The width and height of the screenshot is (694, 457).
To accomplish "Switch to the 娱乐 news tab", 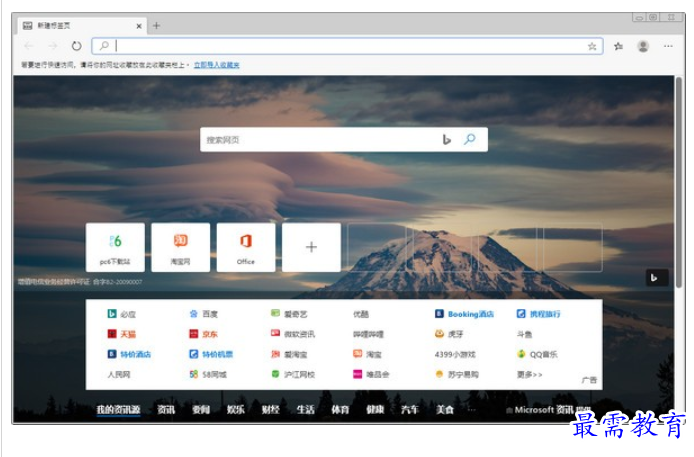I will [235, 410].
